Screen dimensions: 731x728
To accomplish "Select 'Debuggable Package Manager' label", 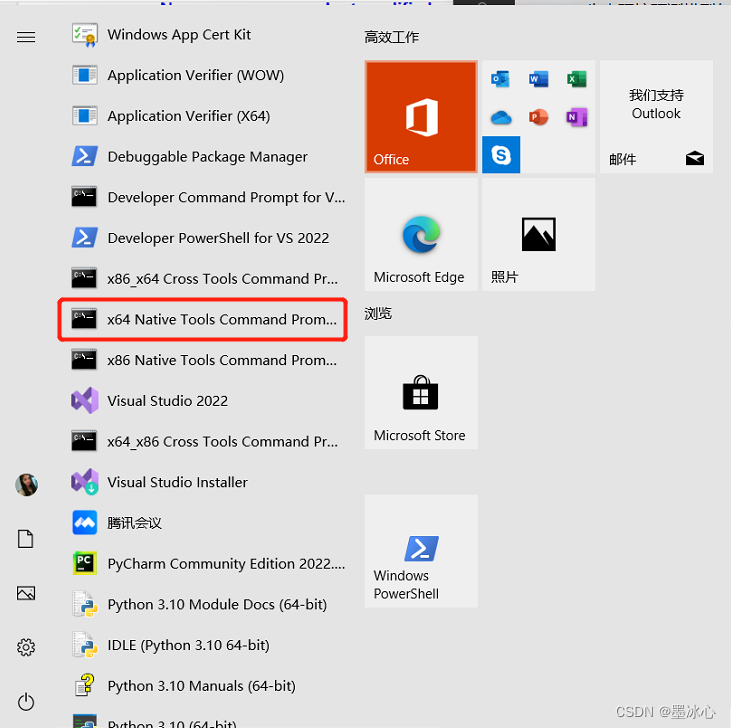I will click(207, 157).
